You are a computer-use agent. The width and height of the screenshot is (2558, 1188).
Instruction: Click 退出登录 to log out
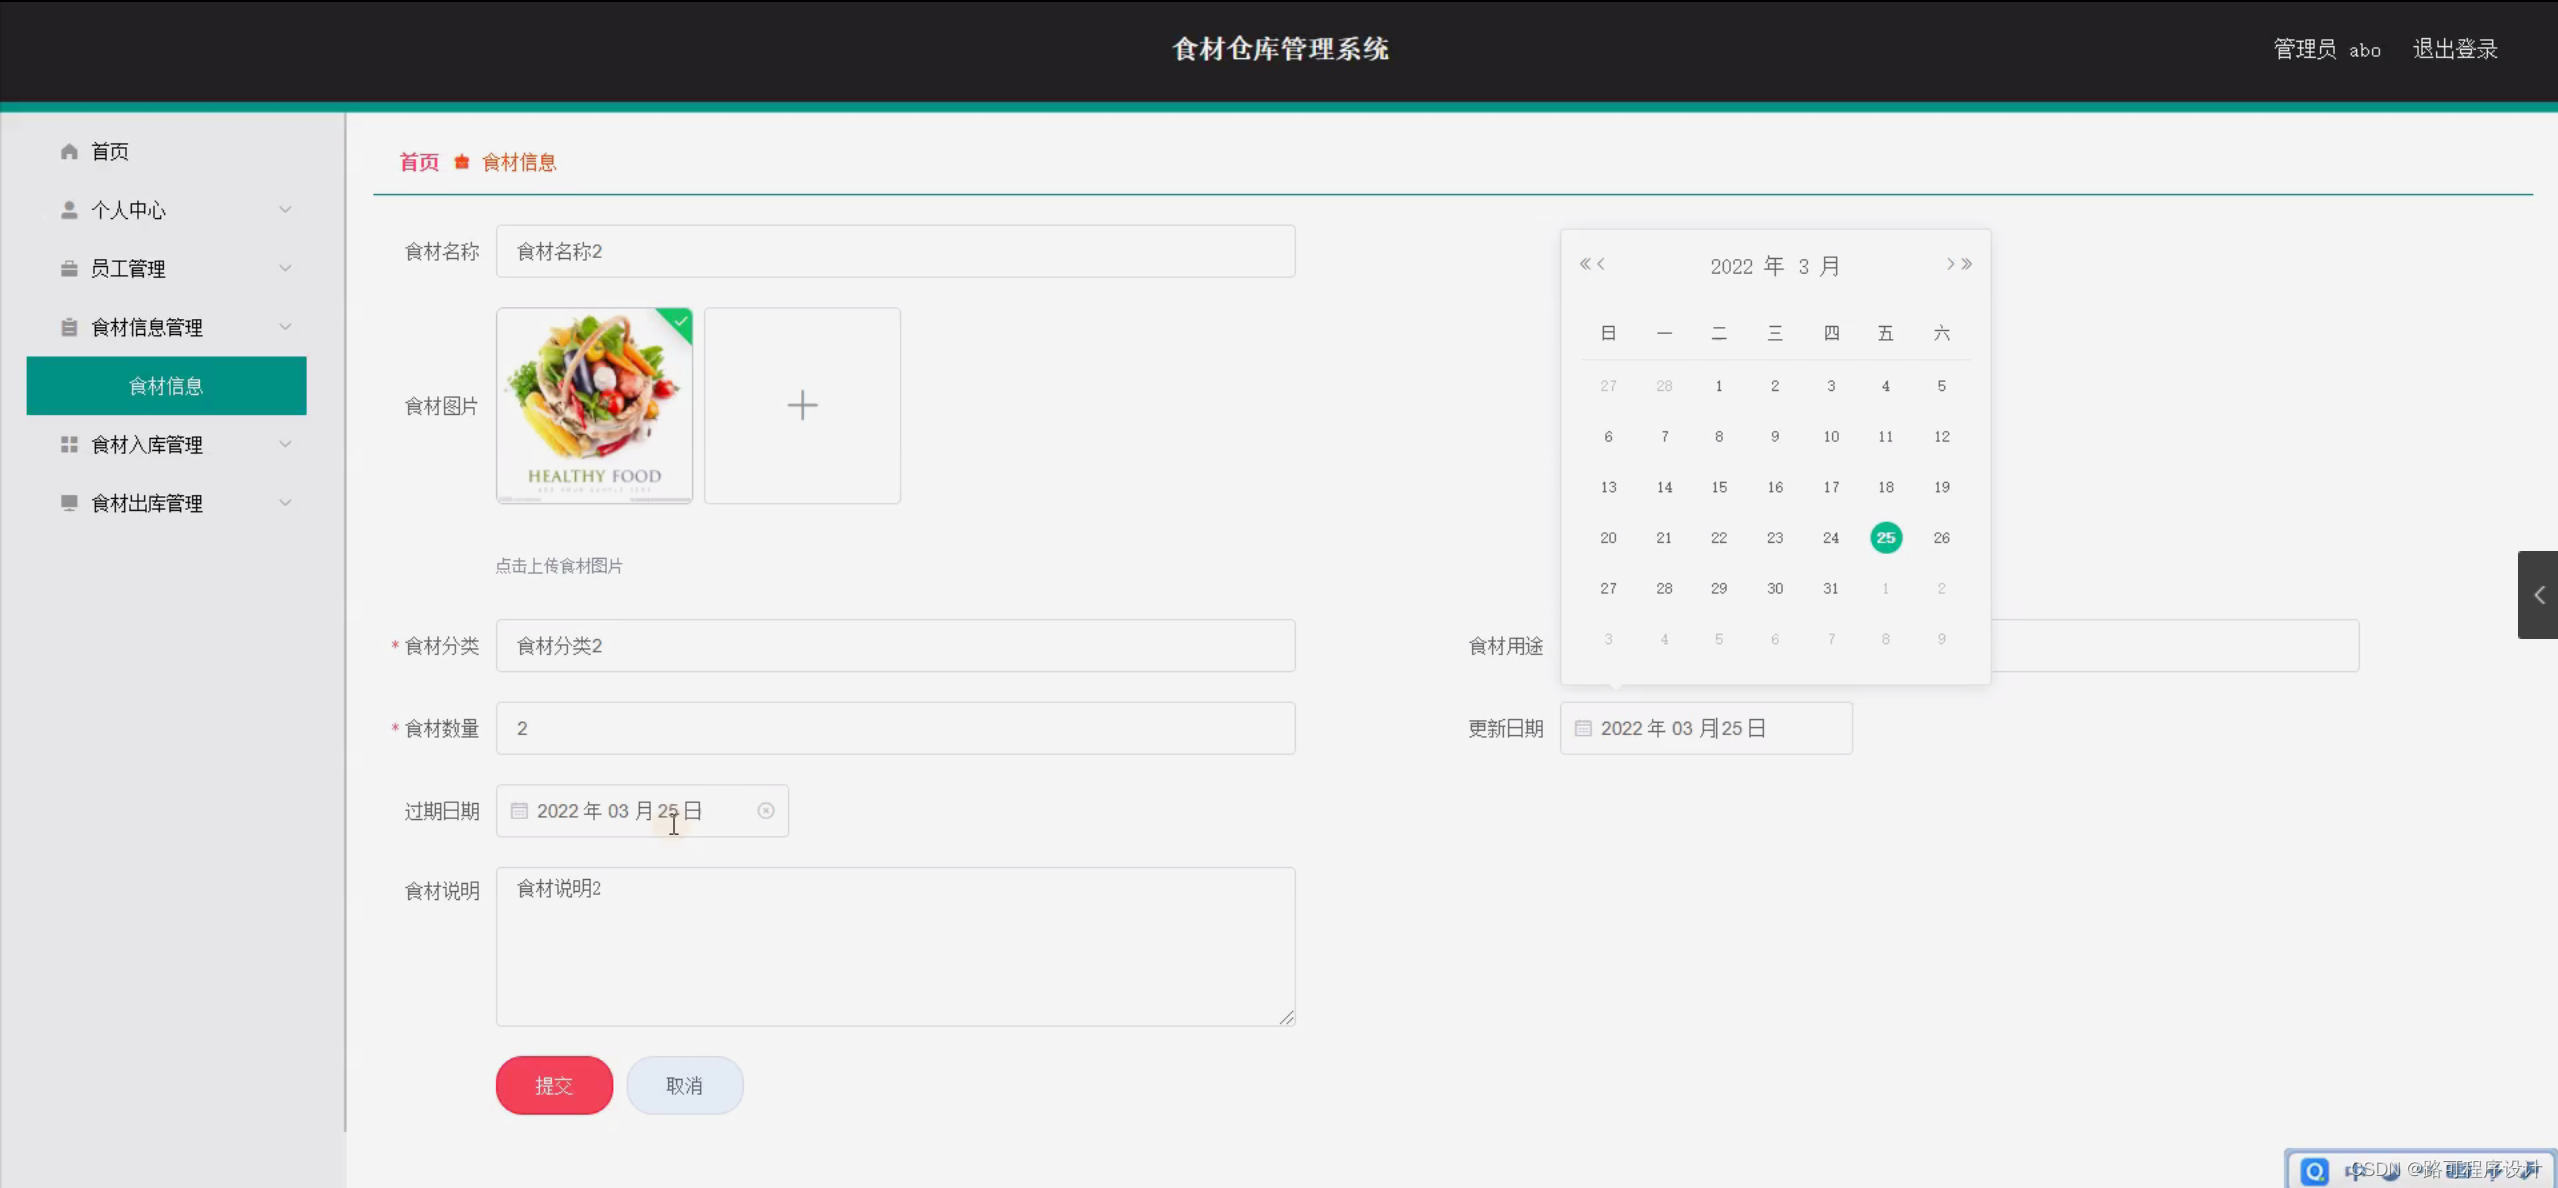[x=2455, y=49]
